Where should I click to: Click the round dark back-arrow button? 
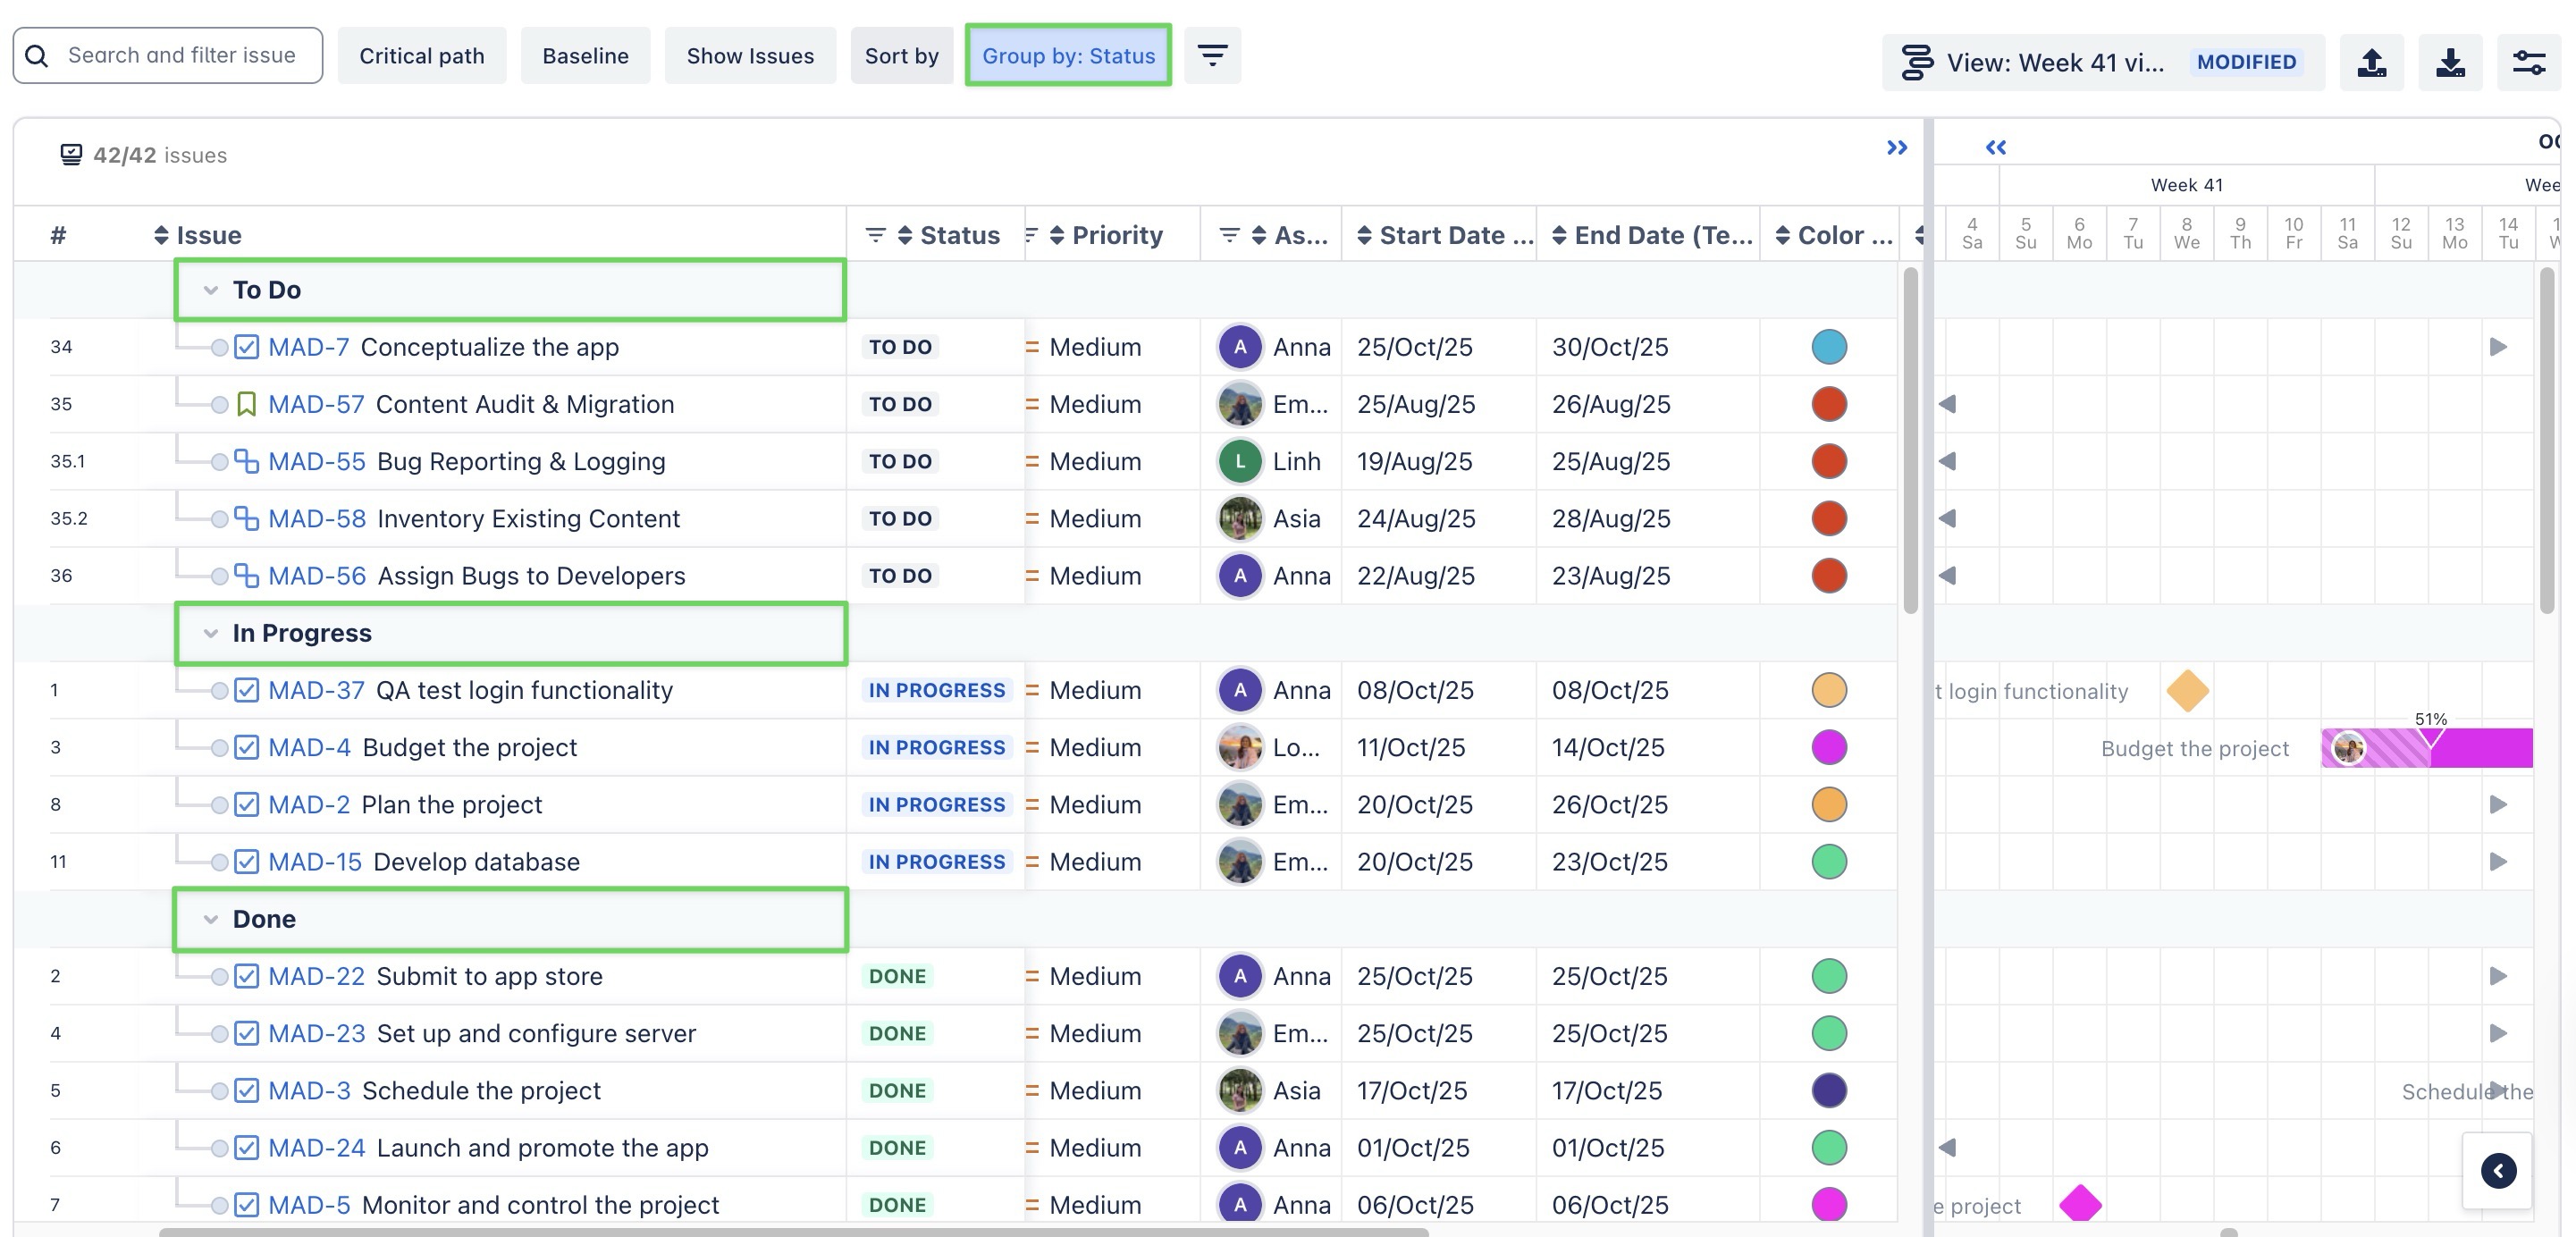click(x=2497, y=1170)
